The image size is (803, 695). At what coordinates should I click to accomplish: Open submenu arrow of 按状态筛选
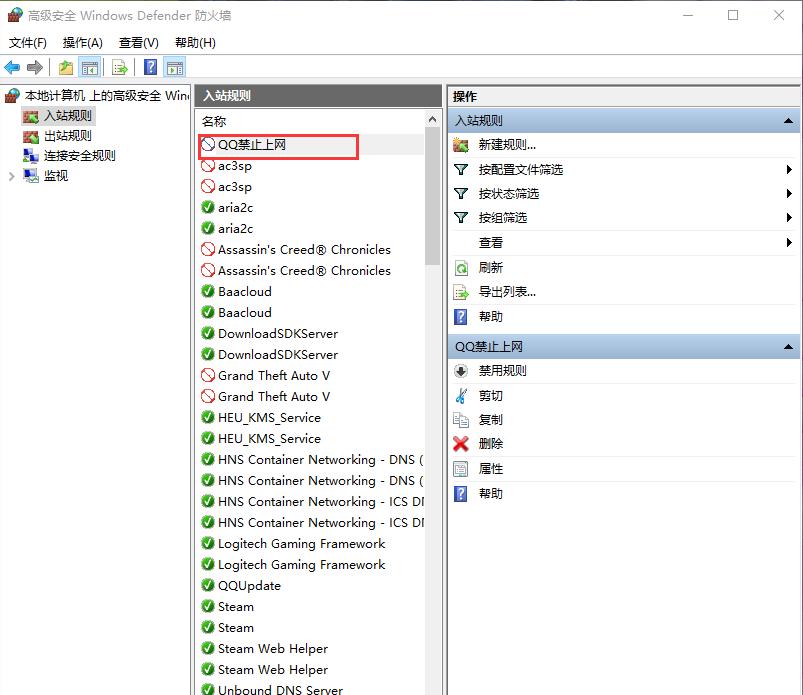789,194
